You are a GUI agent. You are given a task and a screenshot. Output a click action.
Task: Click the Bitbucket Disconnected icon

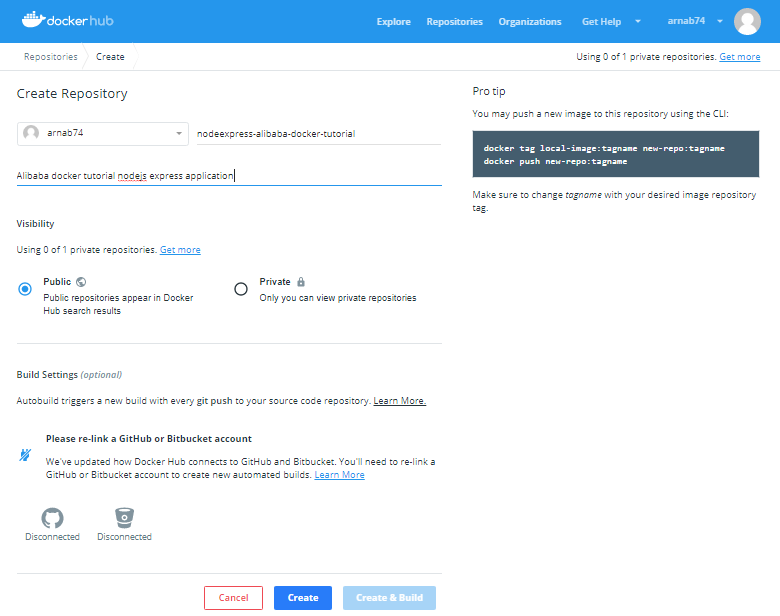click(x=124, y=517)
